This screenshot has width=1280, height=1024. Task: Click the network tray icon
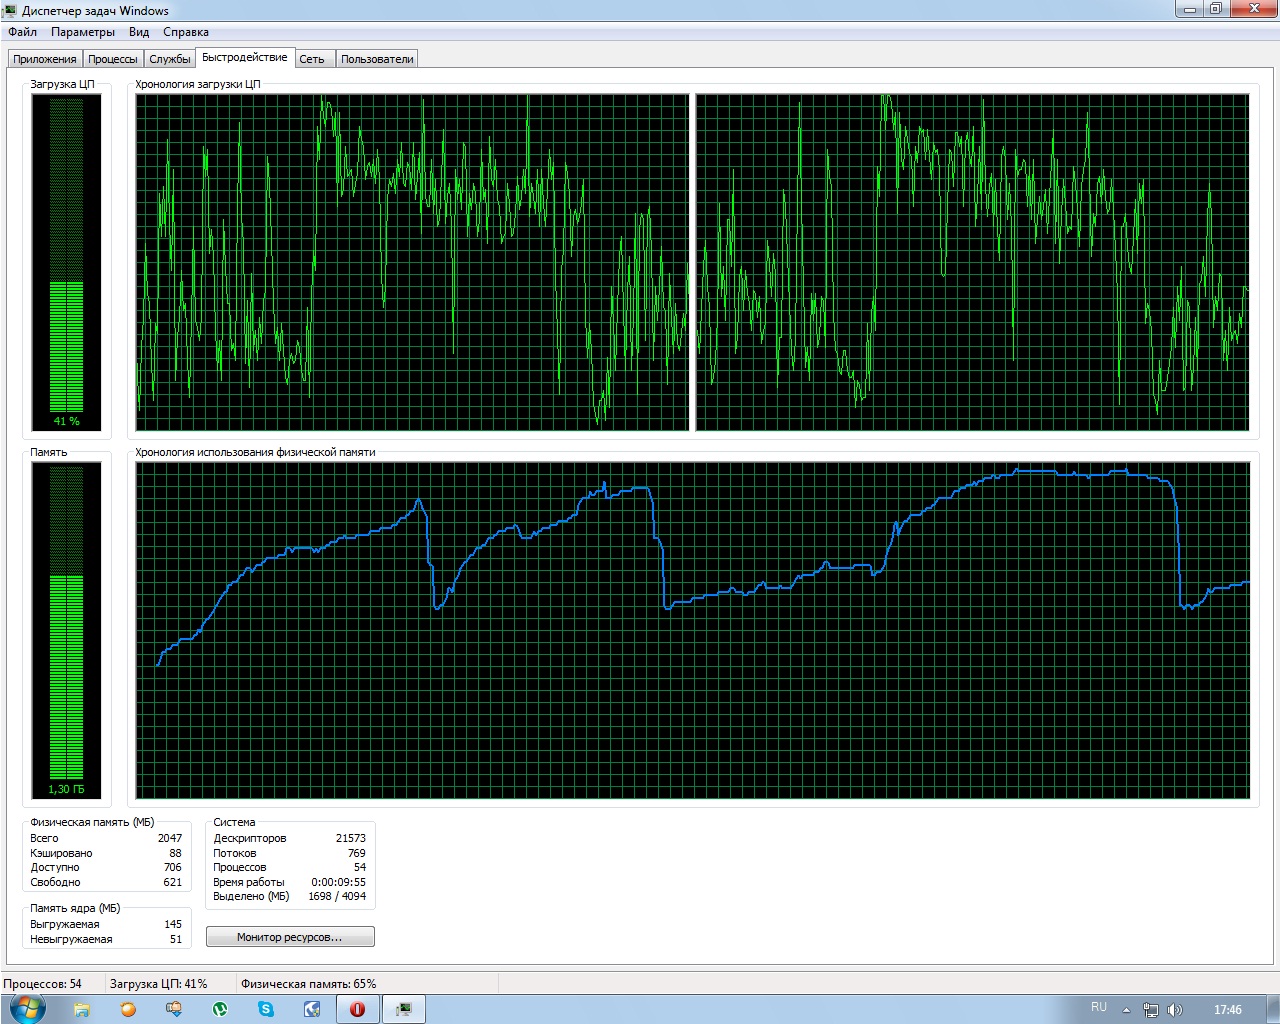1151,1010
